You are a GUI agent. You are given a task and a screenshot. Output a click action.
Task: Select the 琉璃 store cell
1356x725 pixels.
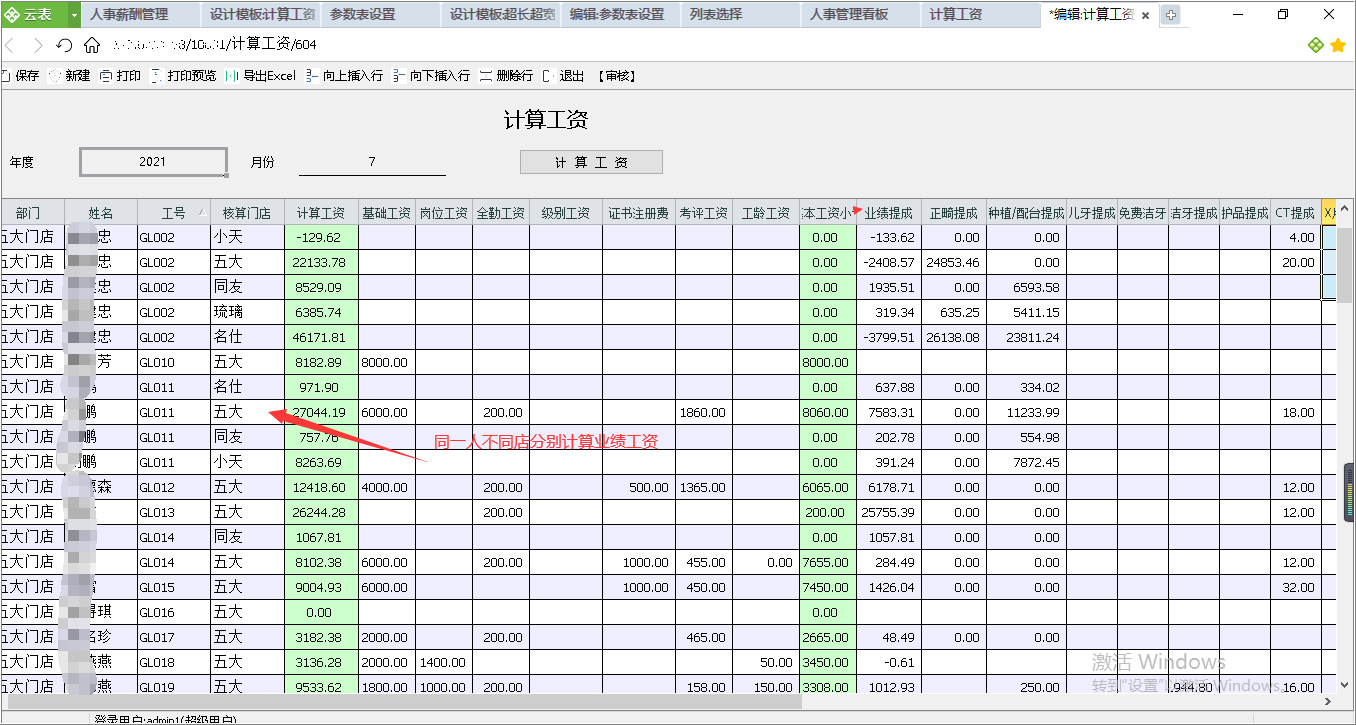(247, 312)
